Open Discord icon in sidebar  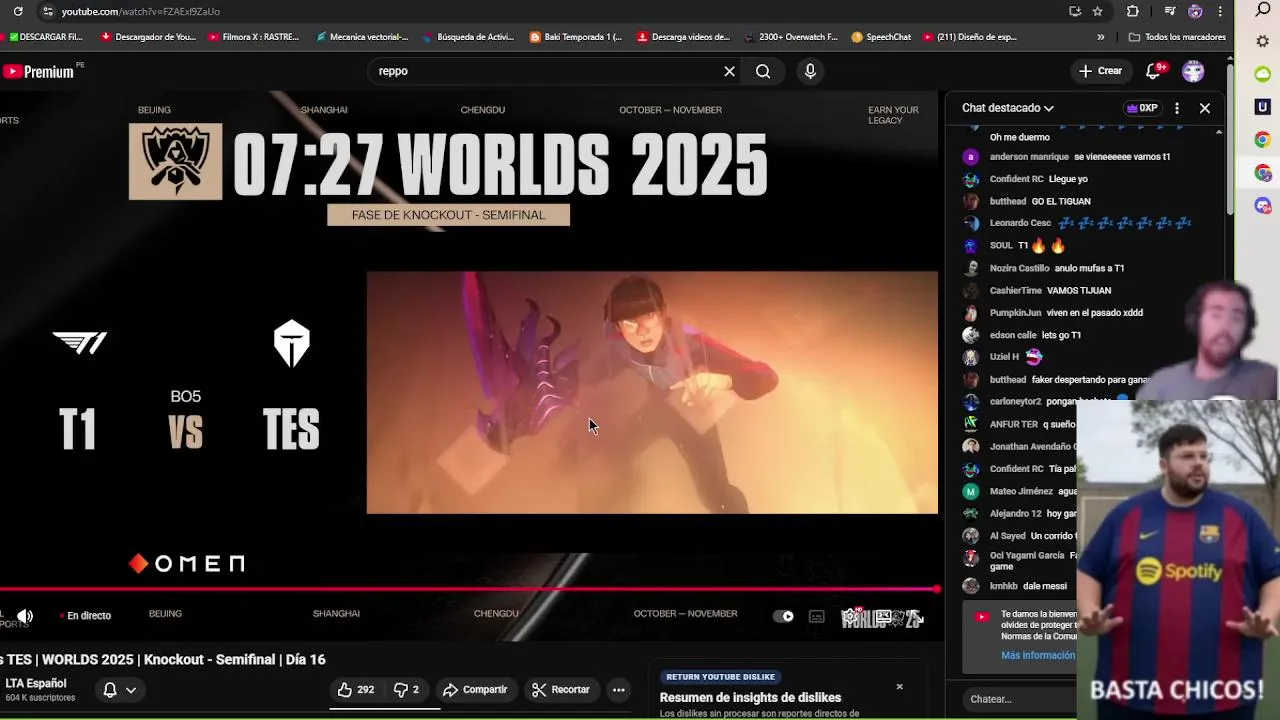1263,205
